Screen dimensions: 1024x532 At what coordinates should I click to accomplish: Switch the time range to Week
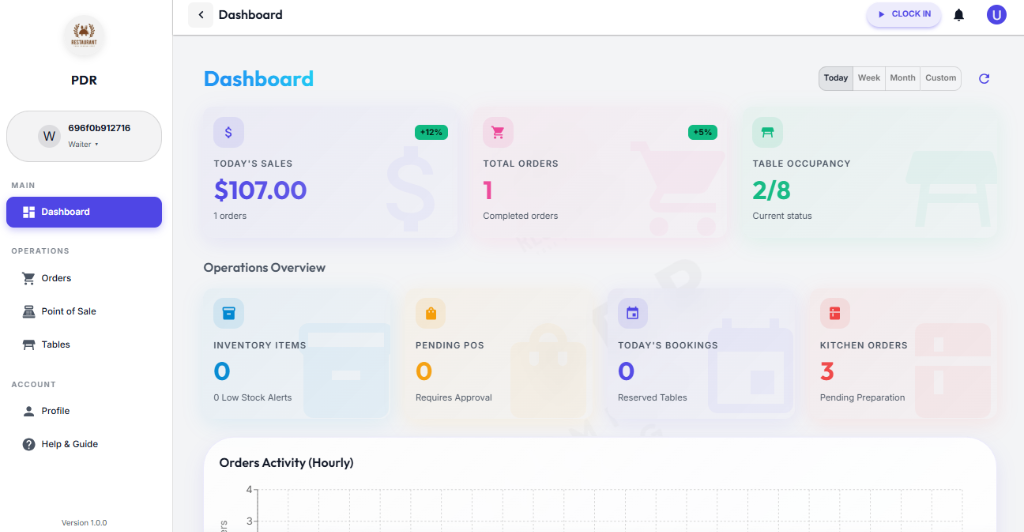(x=869, y=78)
